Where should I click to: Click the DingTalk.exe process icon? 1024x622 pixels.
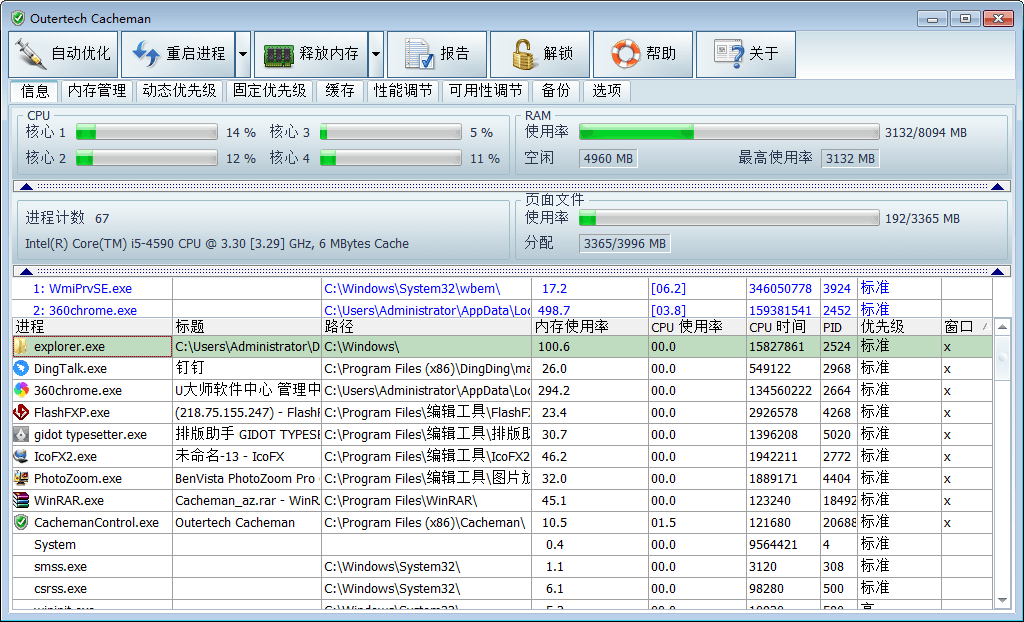coord(22,368)
